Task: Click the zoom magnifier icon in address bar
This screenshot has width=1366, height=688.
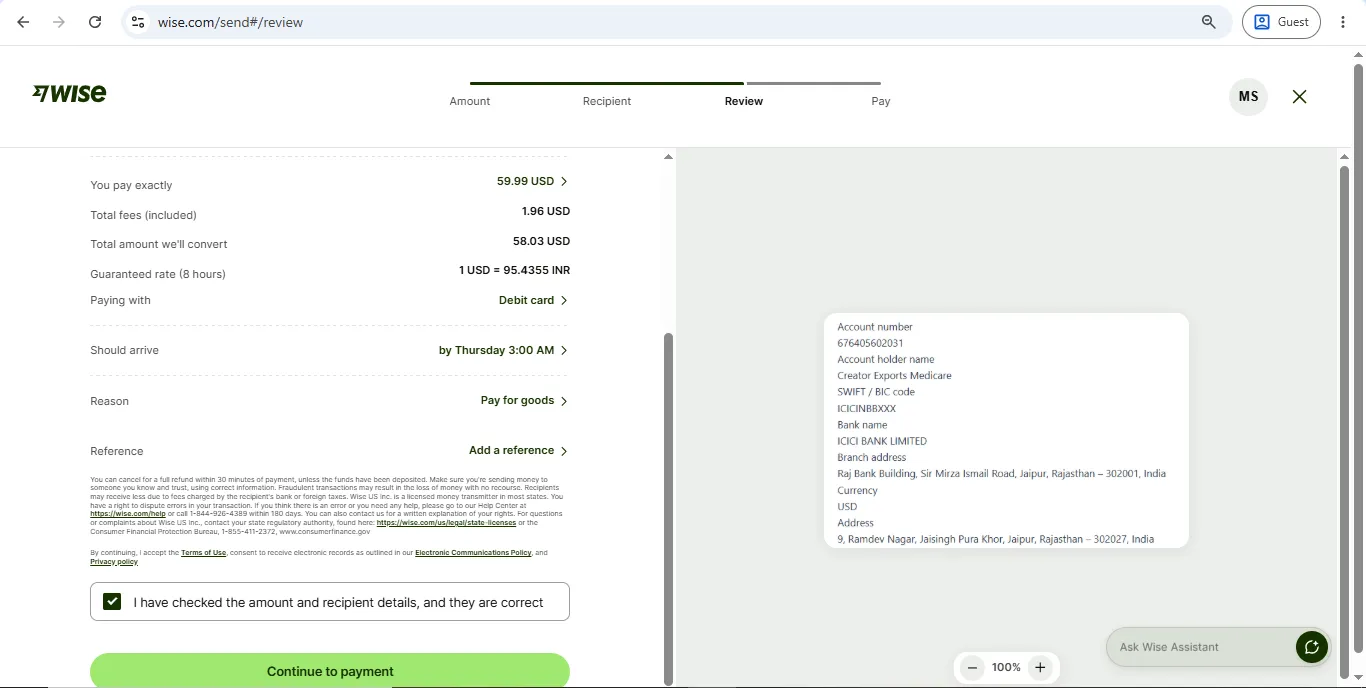Action: (1209, 22)
